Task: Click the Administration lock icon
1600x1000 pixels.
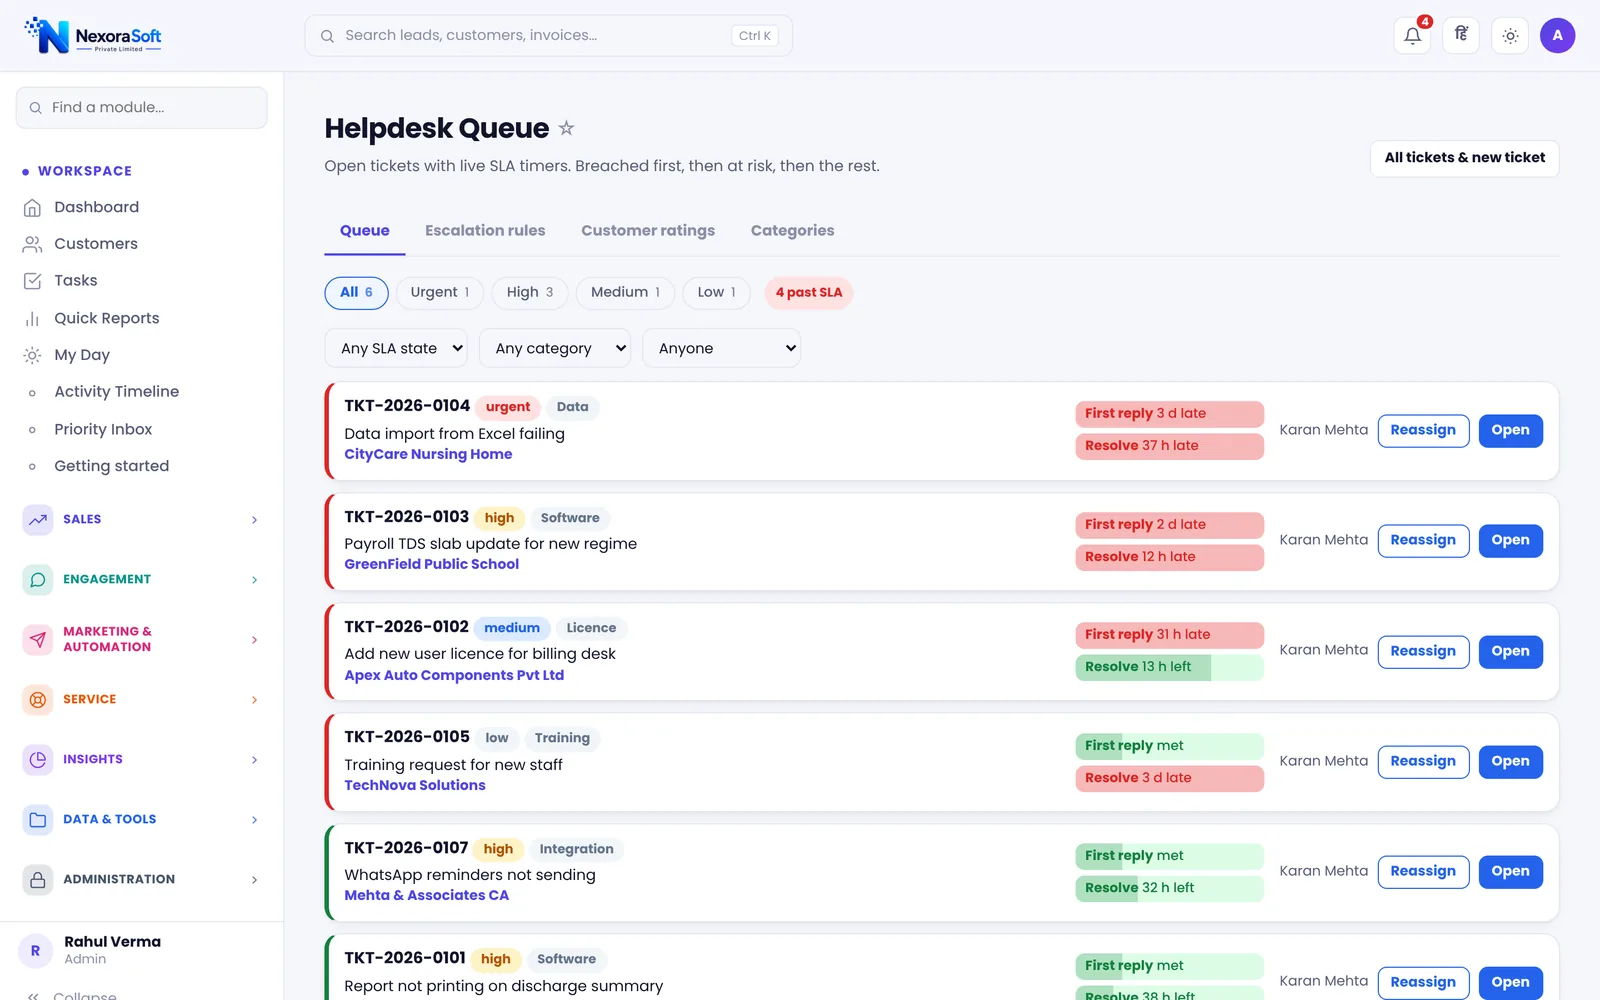Action: click(x=38, y=880)
